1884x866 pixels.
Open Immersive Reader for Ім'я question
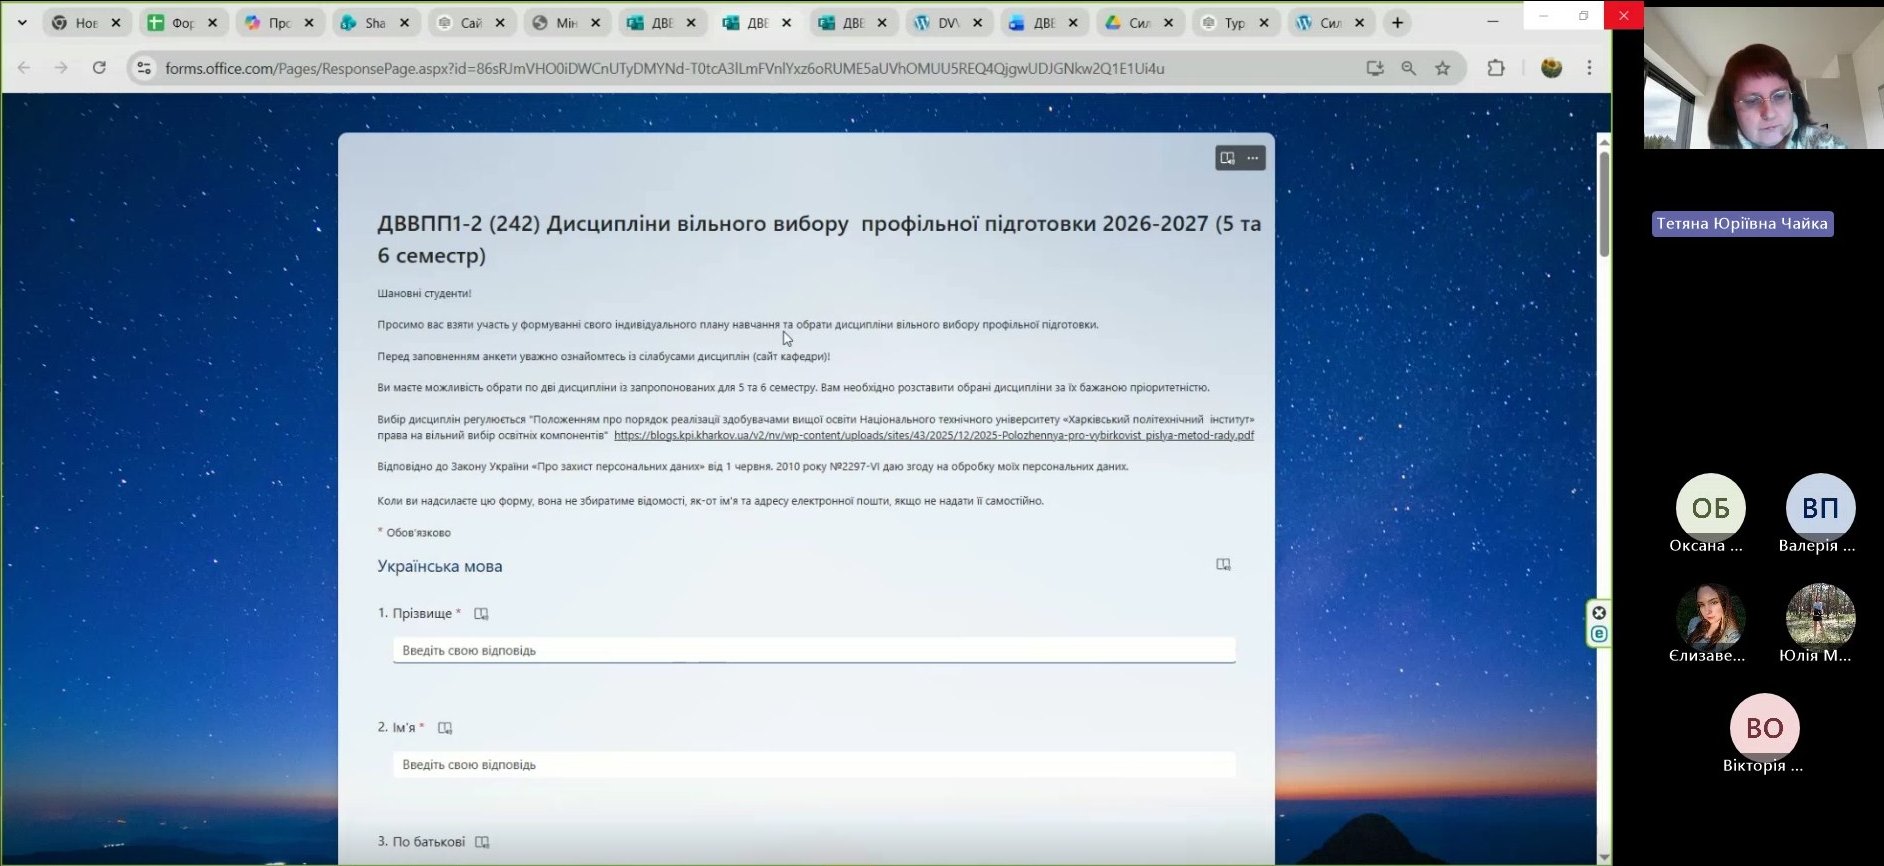[x=445, y=728]
